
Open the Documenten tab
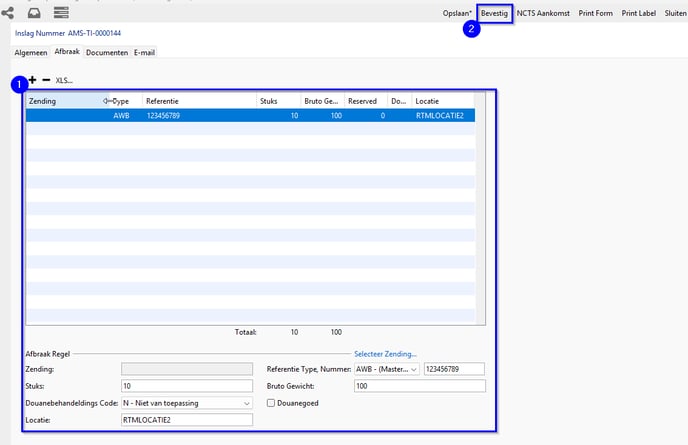(x=107, y=52)
